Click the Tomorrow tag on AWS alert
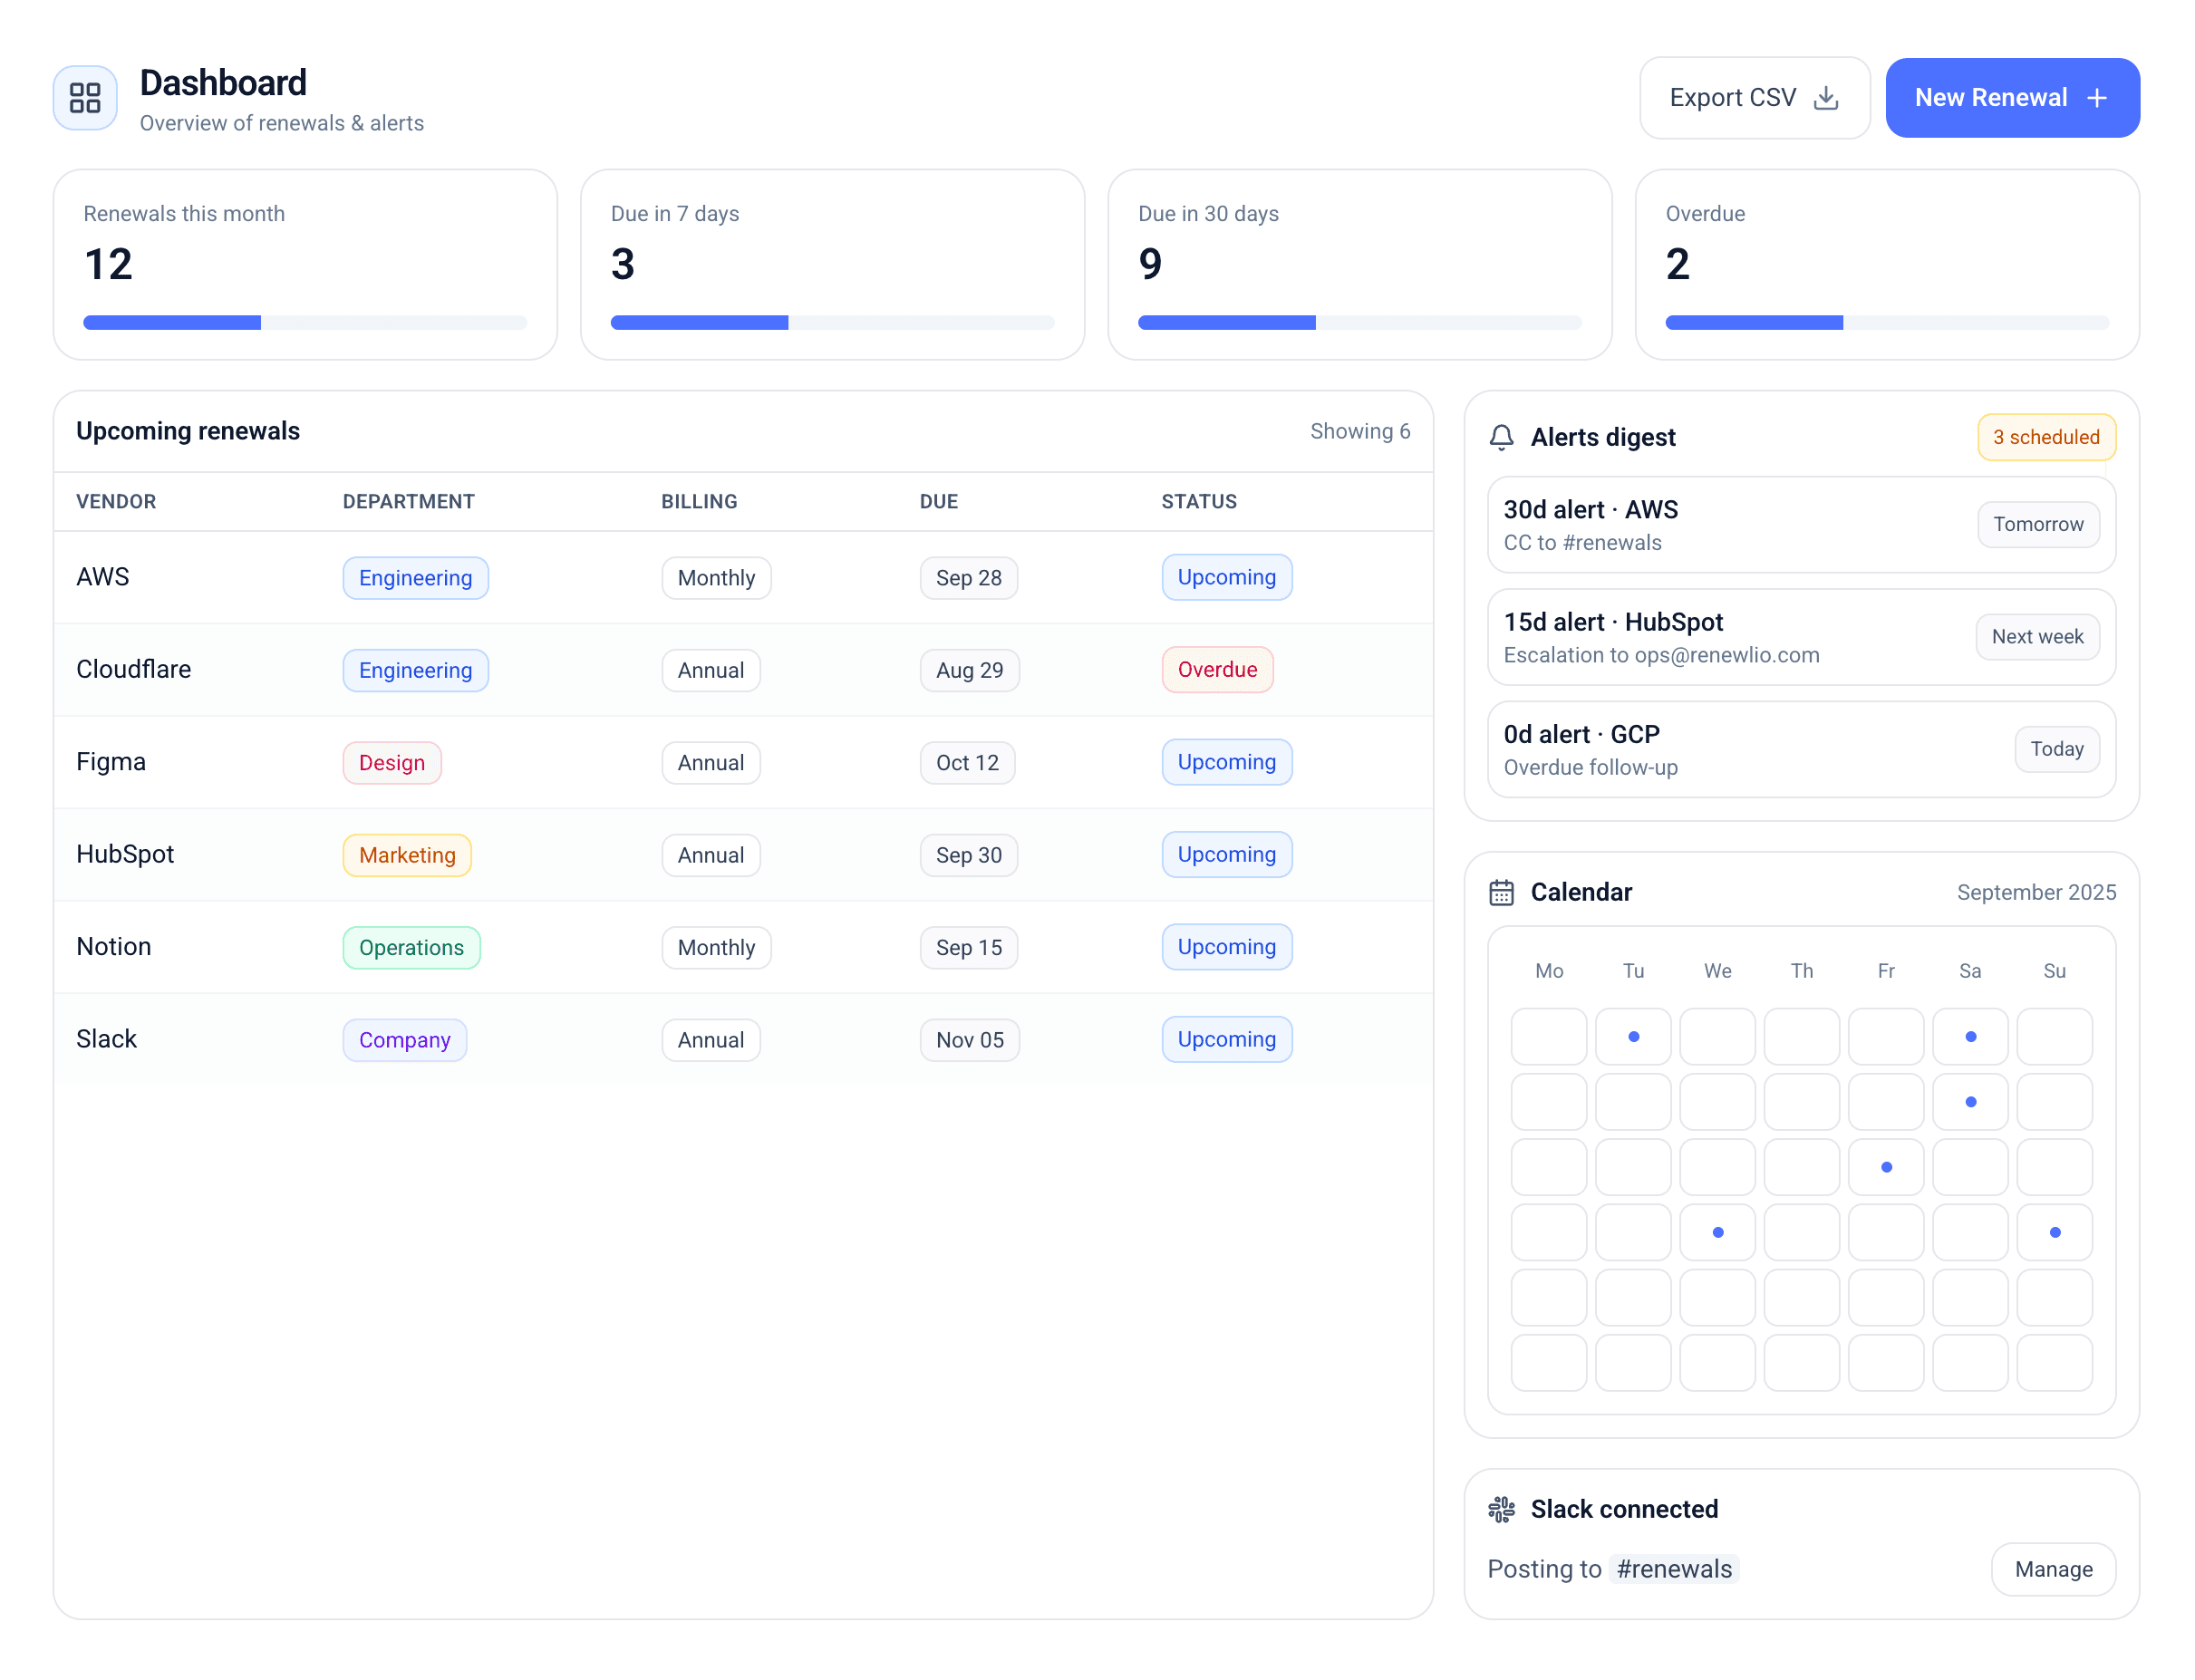 2037,524
